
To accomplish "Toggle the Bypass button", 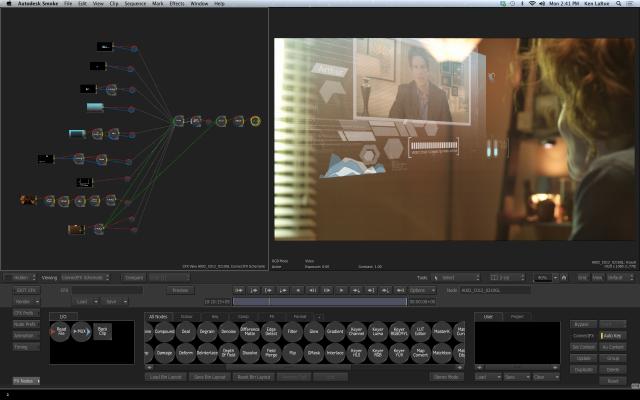I will (x=583, y=324).
